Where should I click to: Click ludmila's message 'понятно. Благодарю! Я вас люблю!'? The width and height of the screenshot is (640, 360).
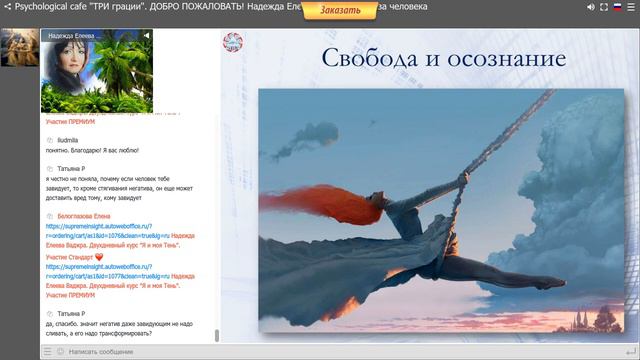tap(92, 150)
